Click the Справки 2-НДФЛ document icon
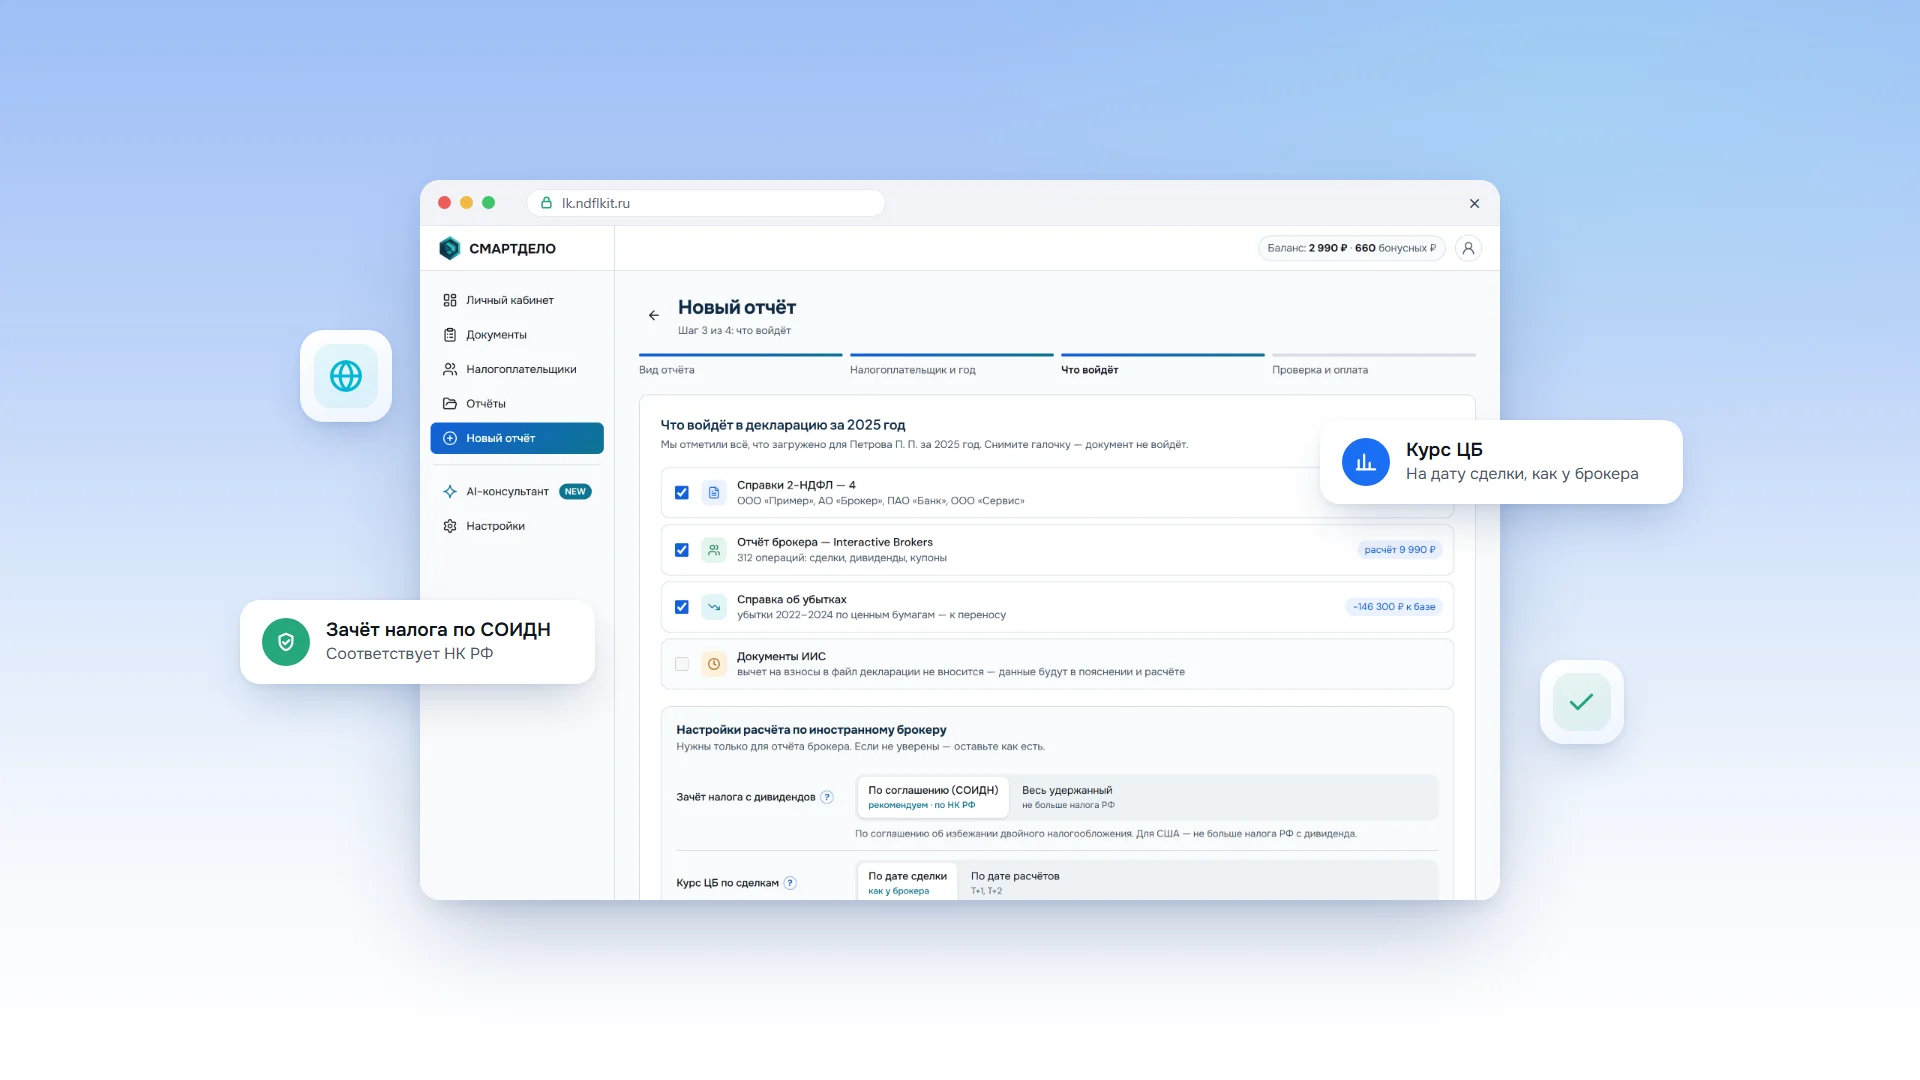Screen dimensions: 1920x1080 (x=714, y=493)
